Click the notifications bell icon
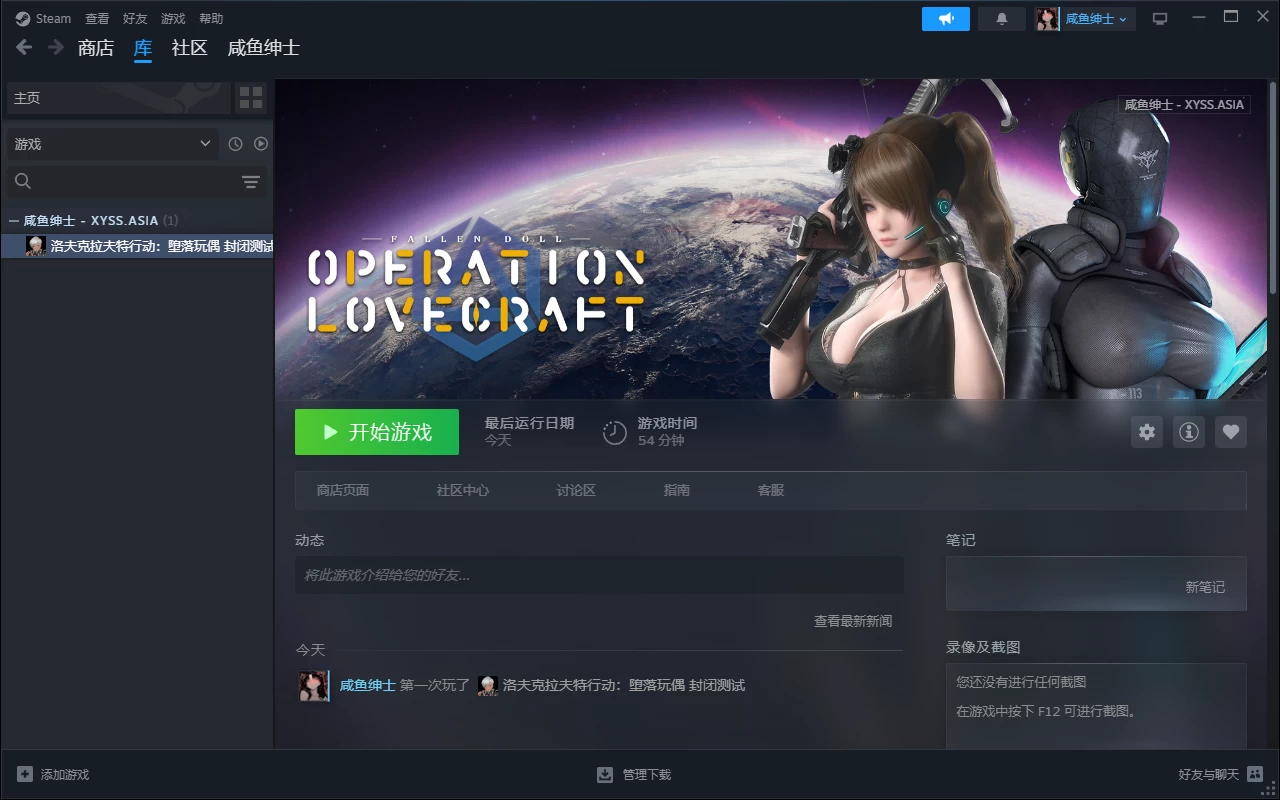 click(x=1001, y=17)
